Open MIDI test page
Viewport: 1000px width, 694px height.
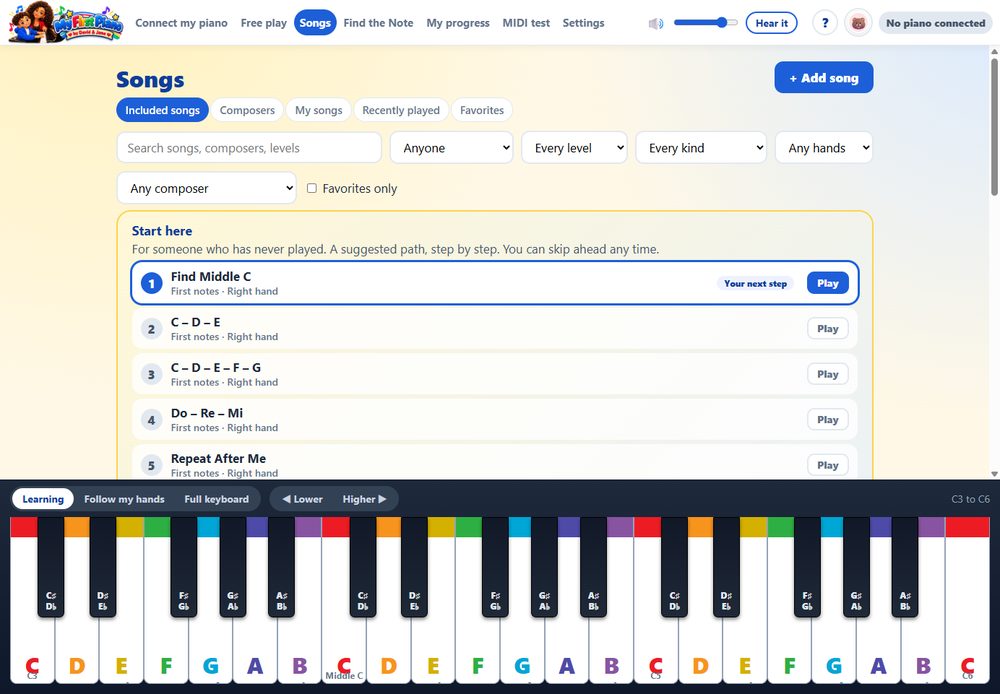click(526, 23)
